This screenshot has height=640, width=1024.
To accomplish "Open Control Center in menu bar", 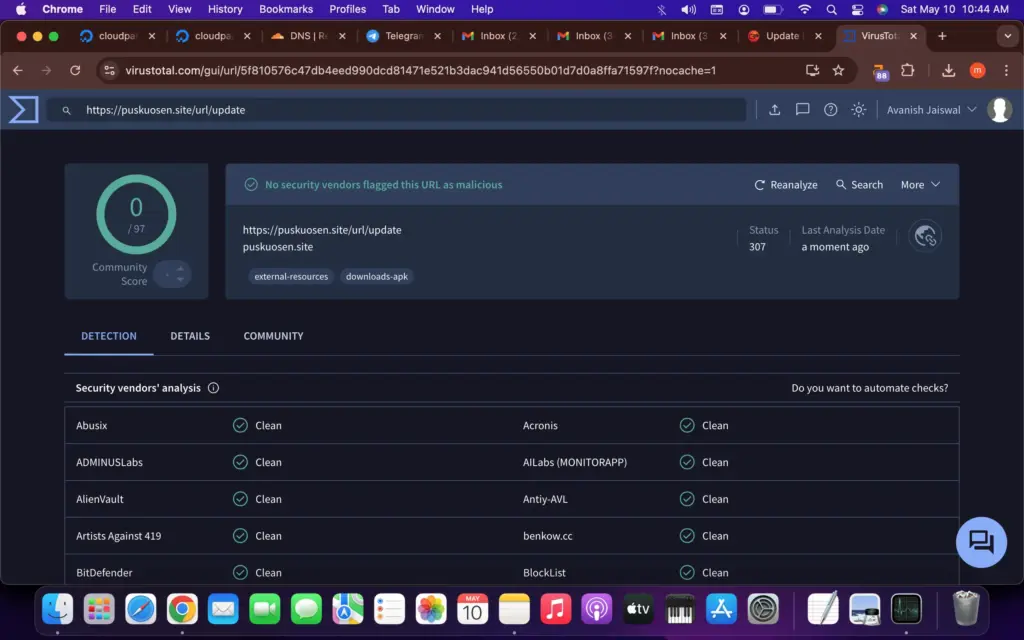I will [857, 9].
